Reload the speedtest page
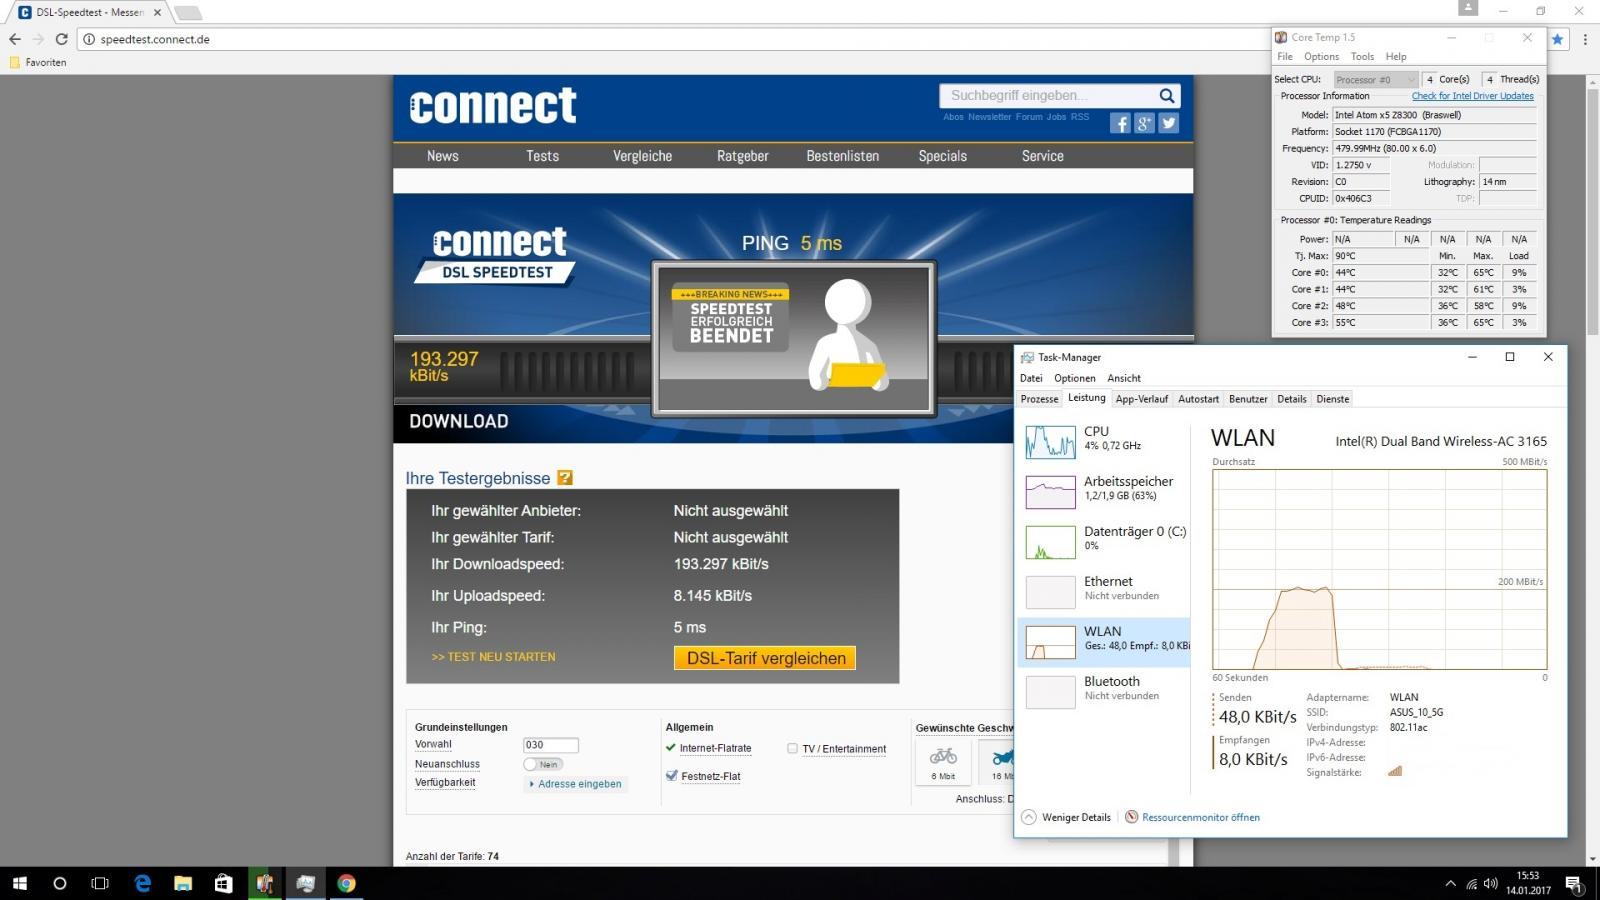1600x900 pixels. coord(61,39)
